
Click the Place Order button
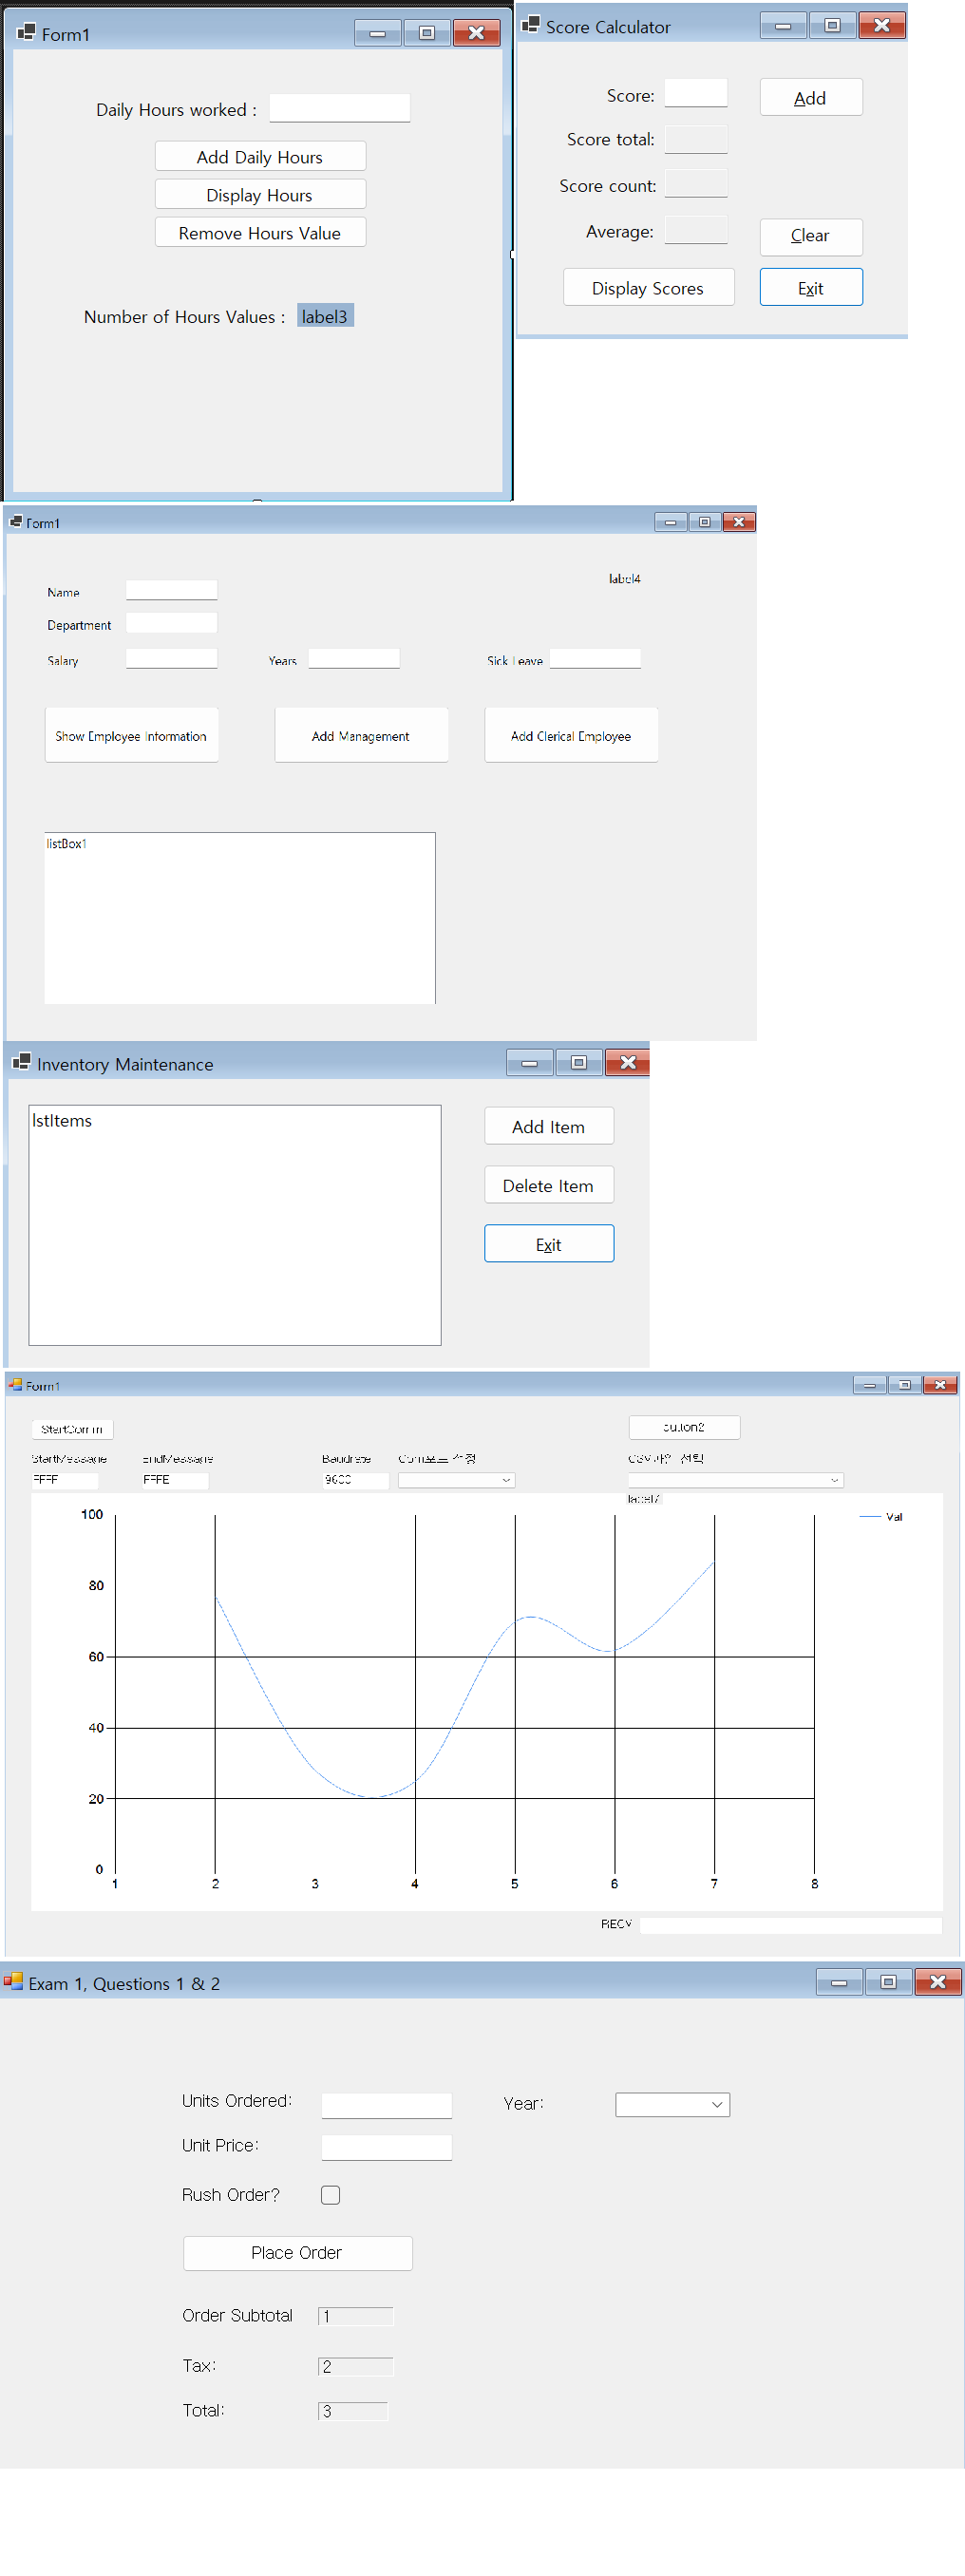[298, 2253]
